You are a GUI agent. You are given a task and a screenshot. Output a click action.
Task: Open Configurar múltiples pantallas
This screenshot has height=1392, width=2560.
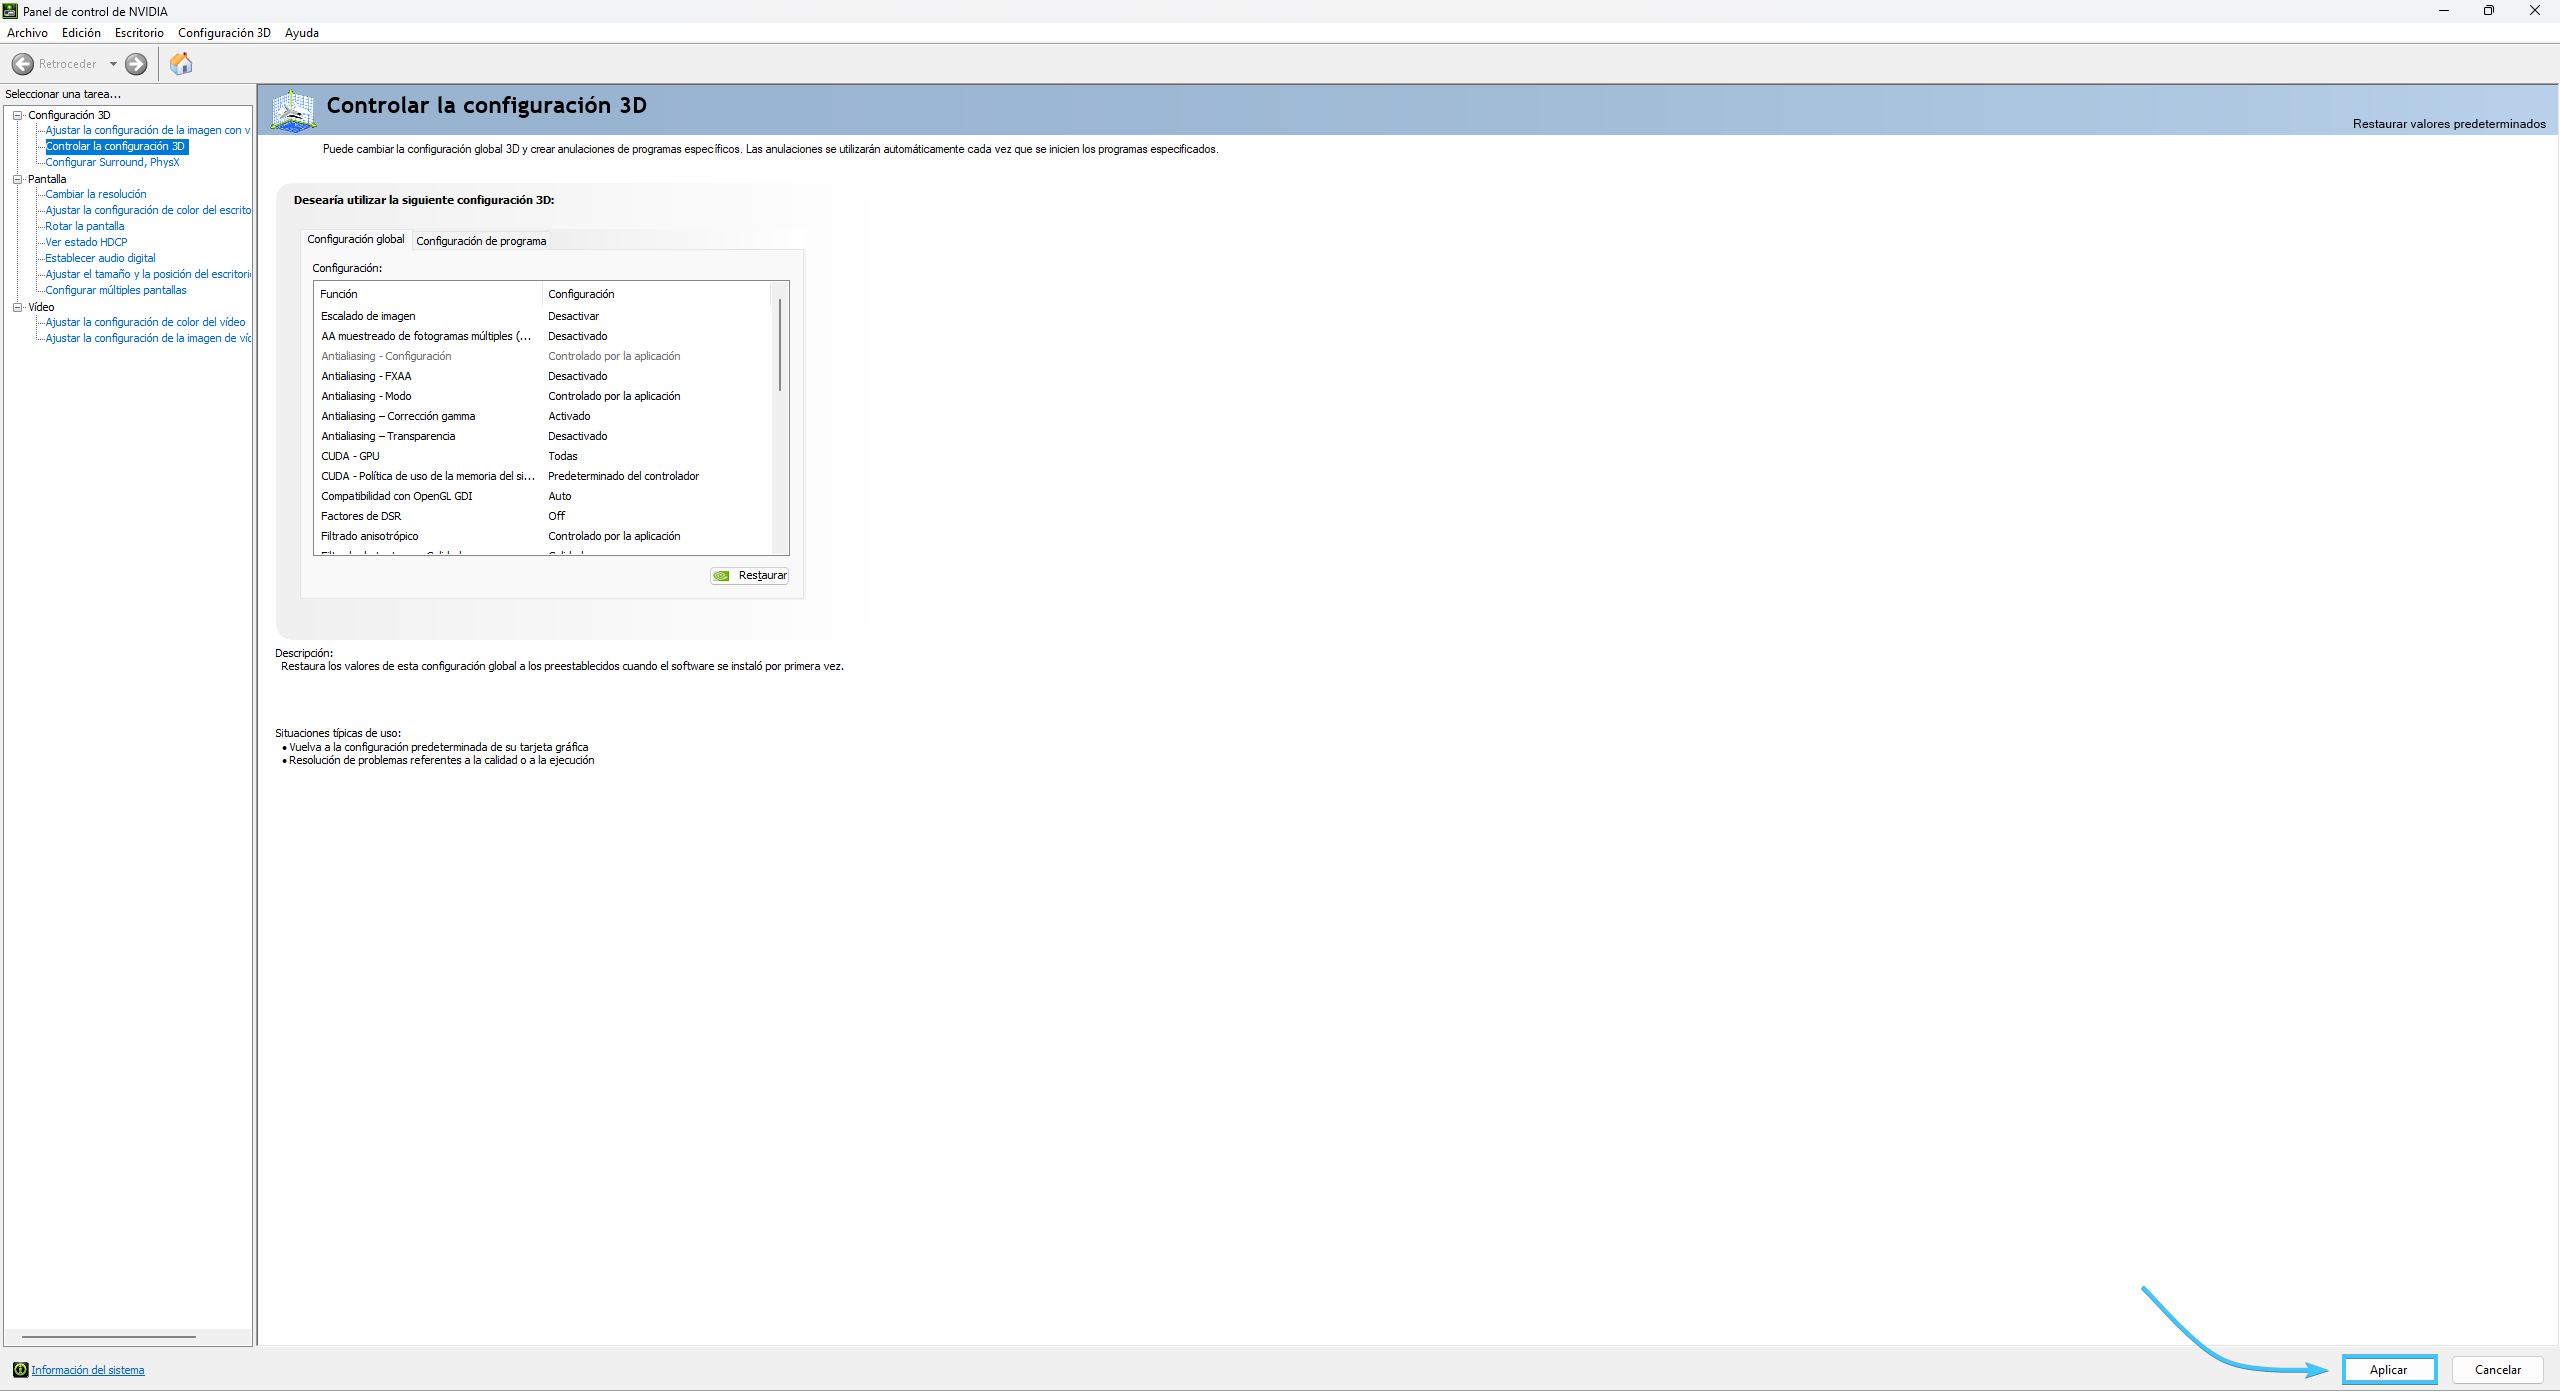click(116, 290)
